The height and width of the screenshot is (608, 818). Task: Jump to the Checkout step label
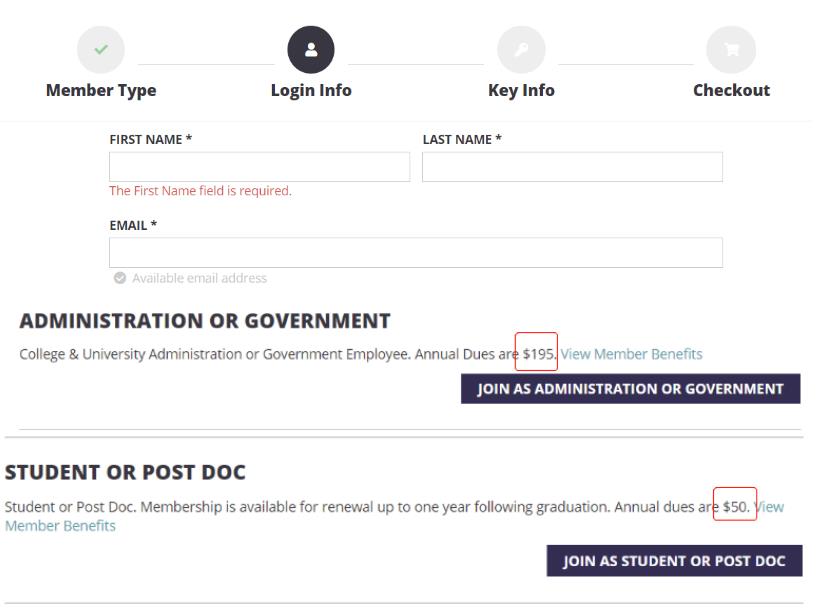point(731,90)
